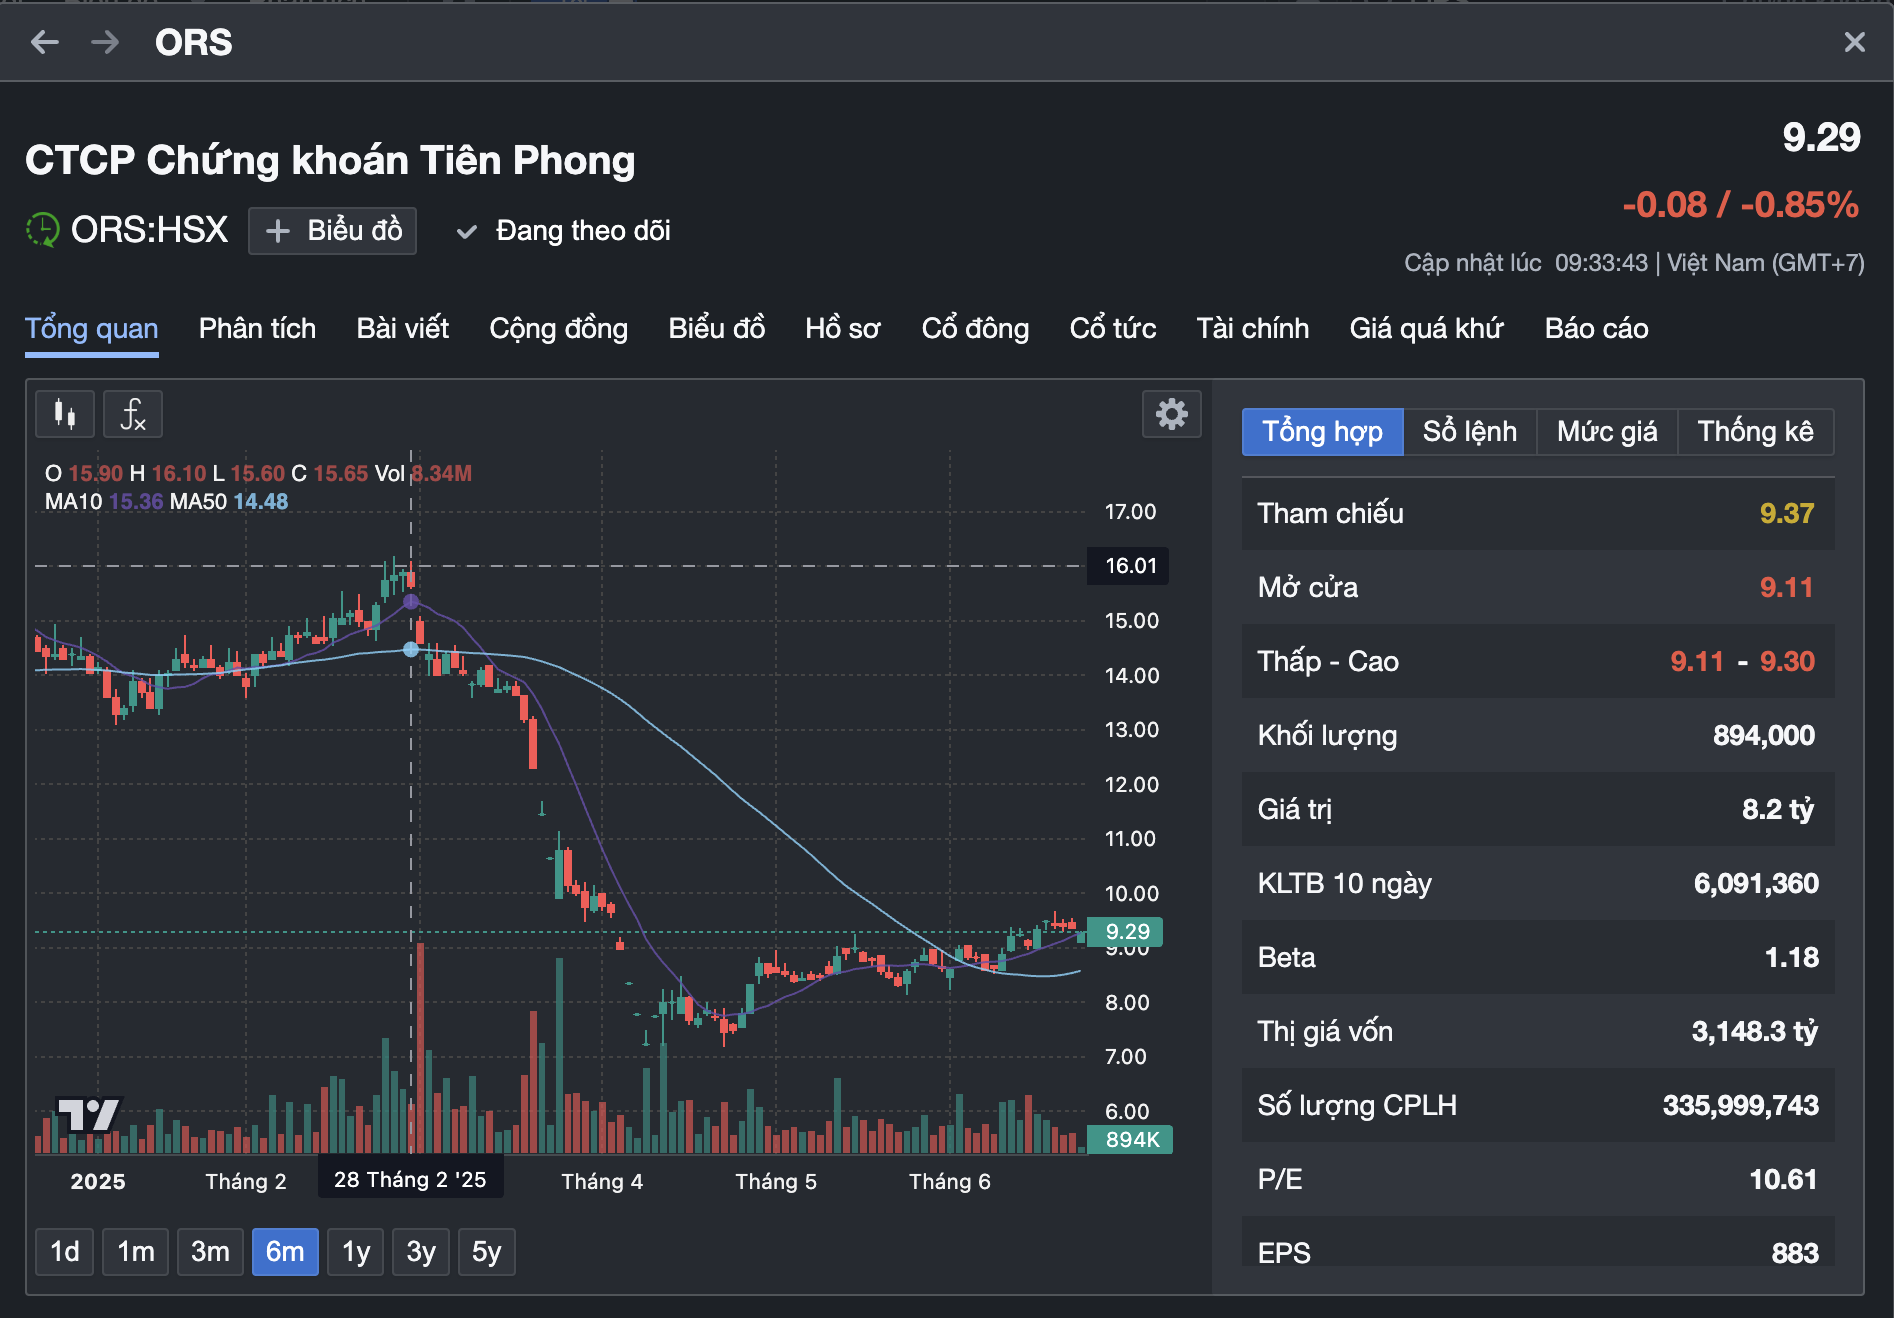This screenshot has height=1318, width=1894.
Task: Toggle the Đang theo dõi watchlist status
Action: [x=564, y=231]
